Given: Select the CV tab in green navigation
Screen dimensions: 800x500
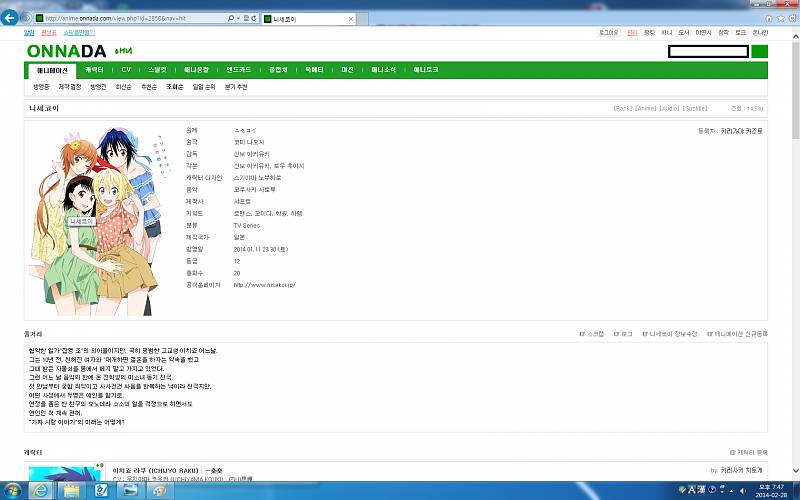Looking at the screenshot, I should tap(125, 70).
